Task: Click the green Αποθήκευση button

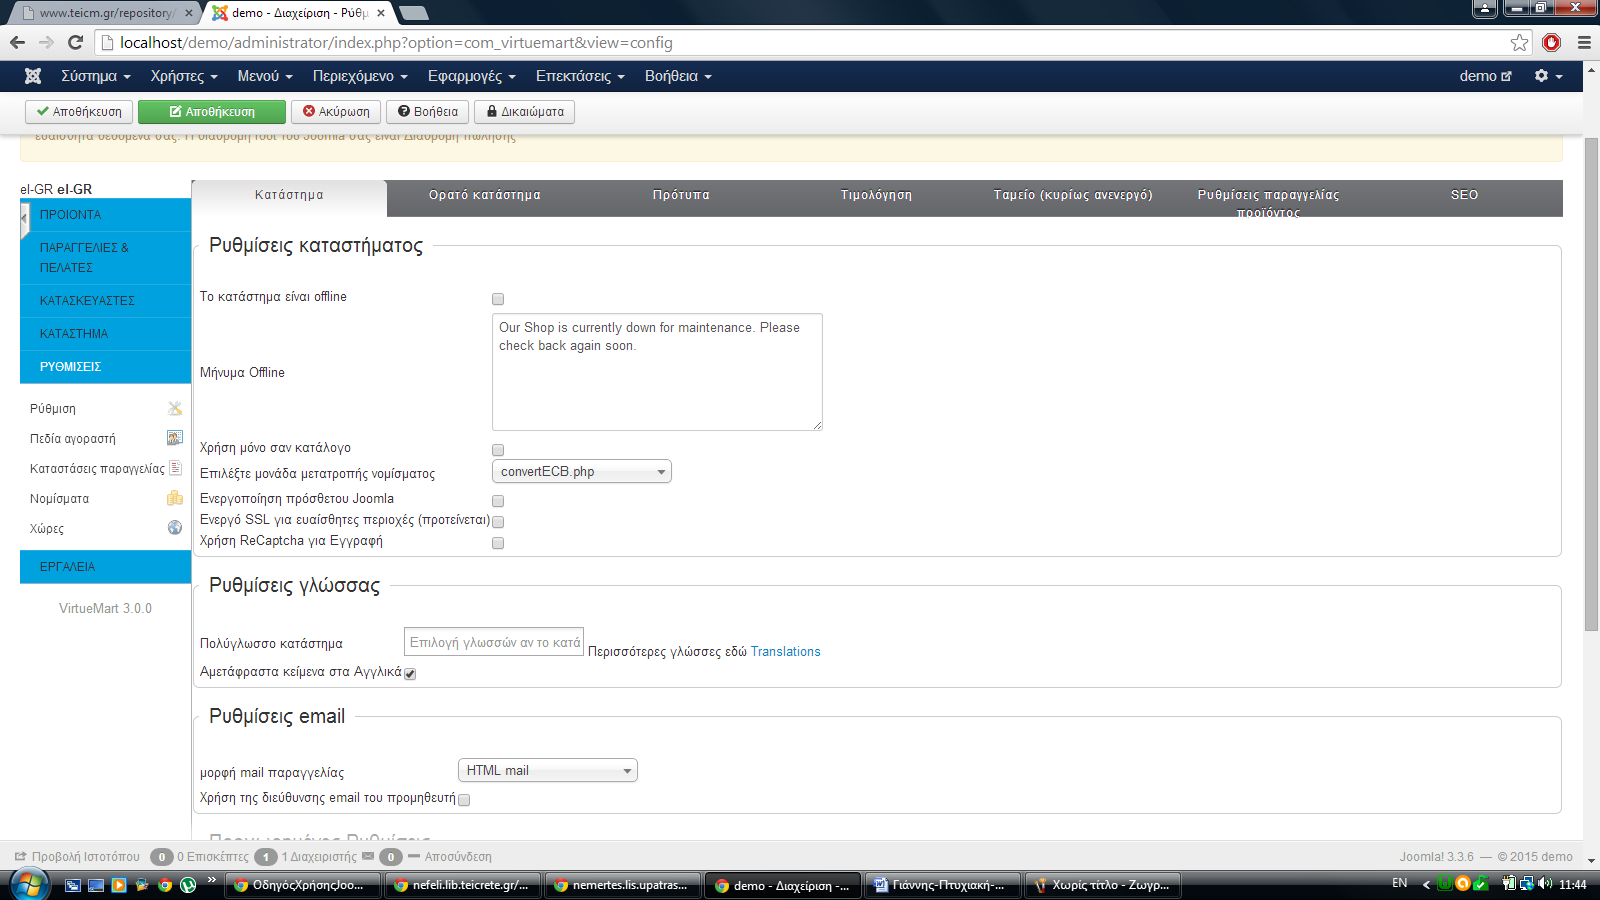Action: [x=212, y=111]
